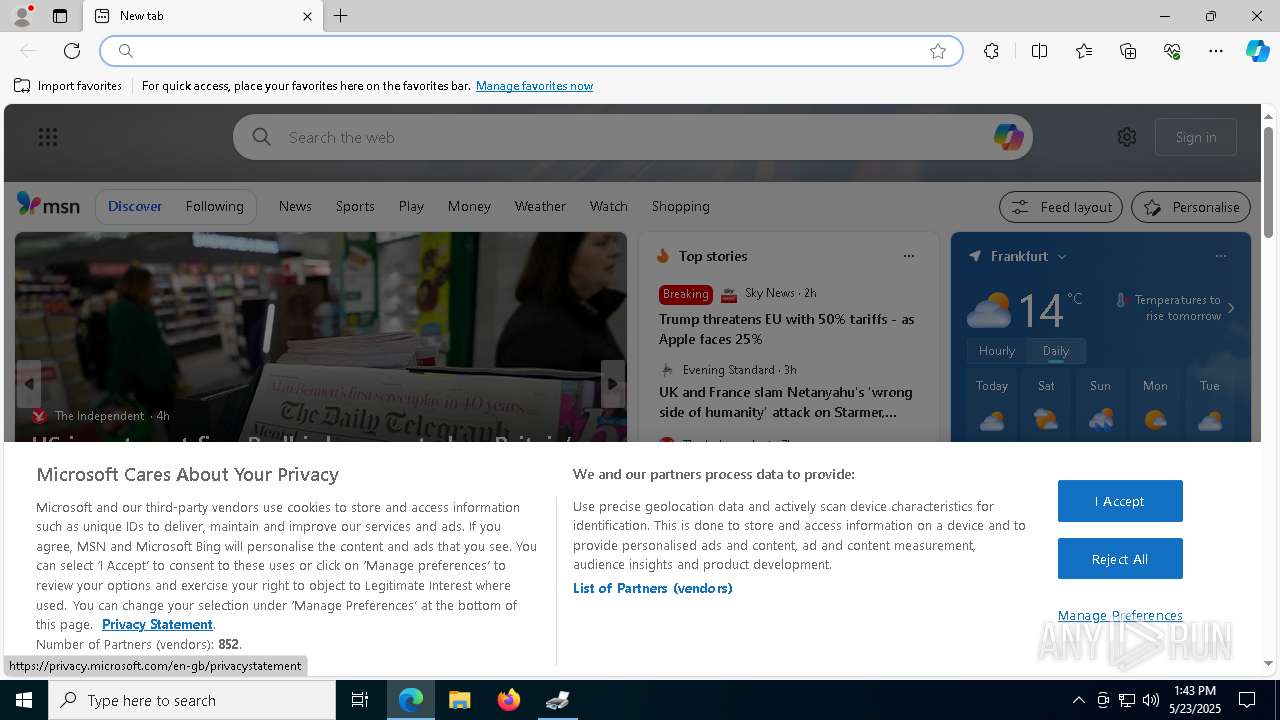Open weather card more options ellipsis

point(1221,256)
